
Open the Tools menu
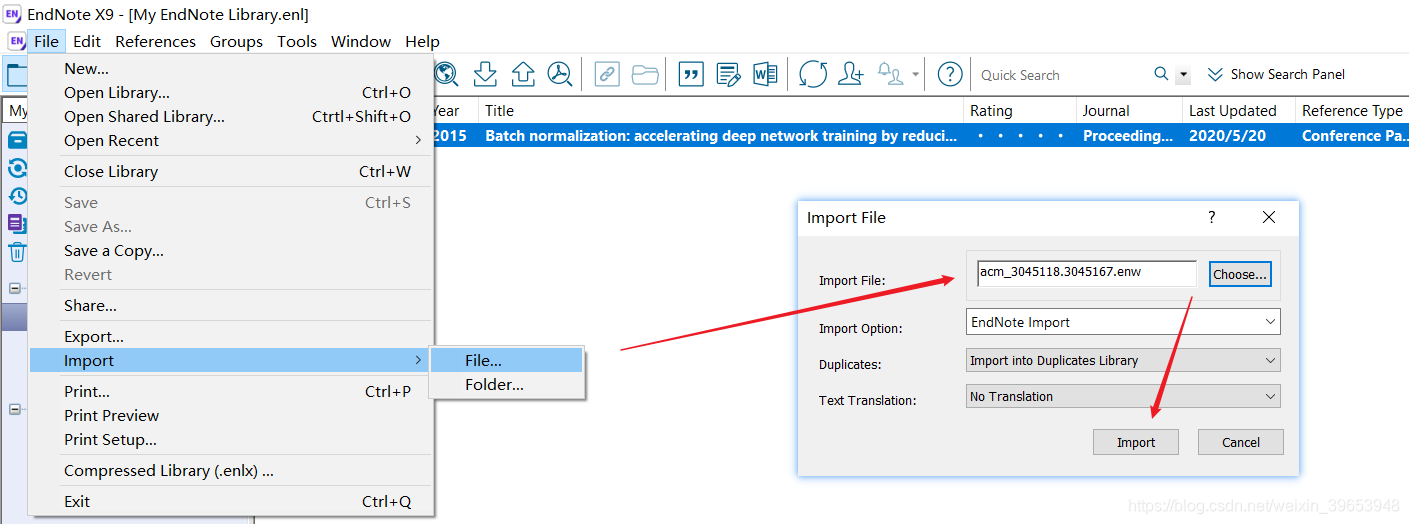point(297,41)
